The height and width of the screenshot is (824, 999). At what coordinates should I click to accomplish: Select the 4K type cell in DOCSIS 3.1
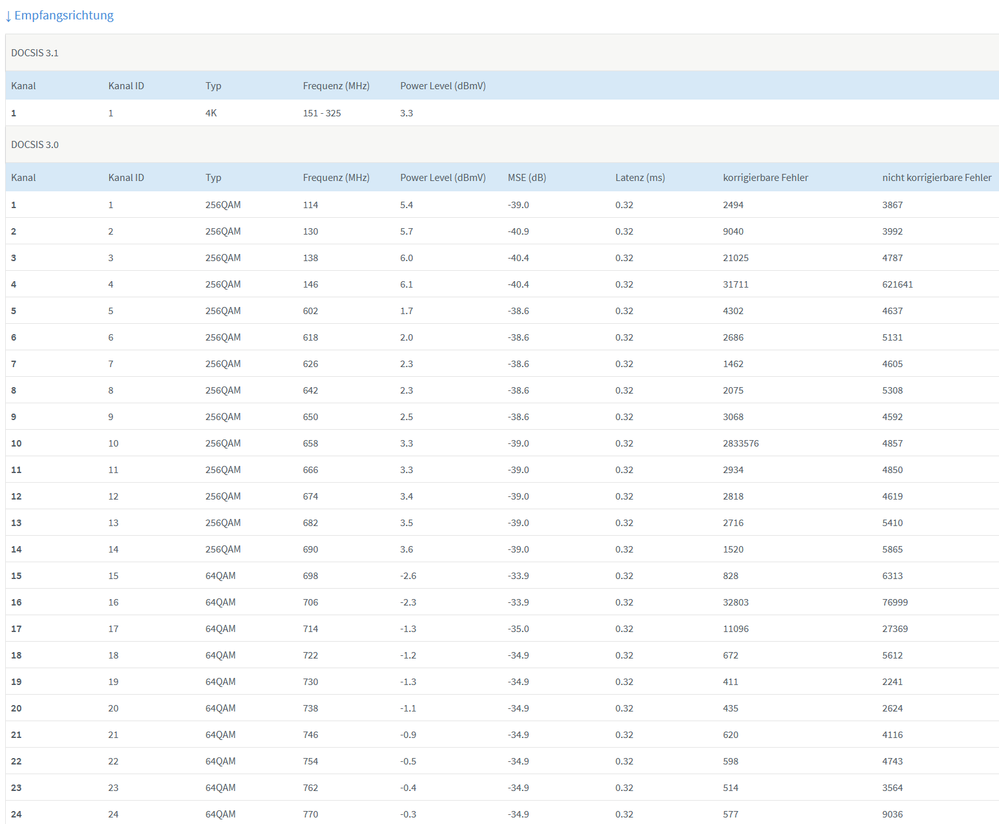tap(211, 114)
